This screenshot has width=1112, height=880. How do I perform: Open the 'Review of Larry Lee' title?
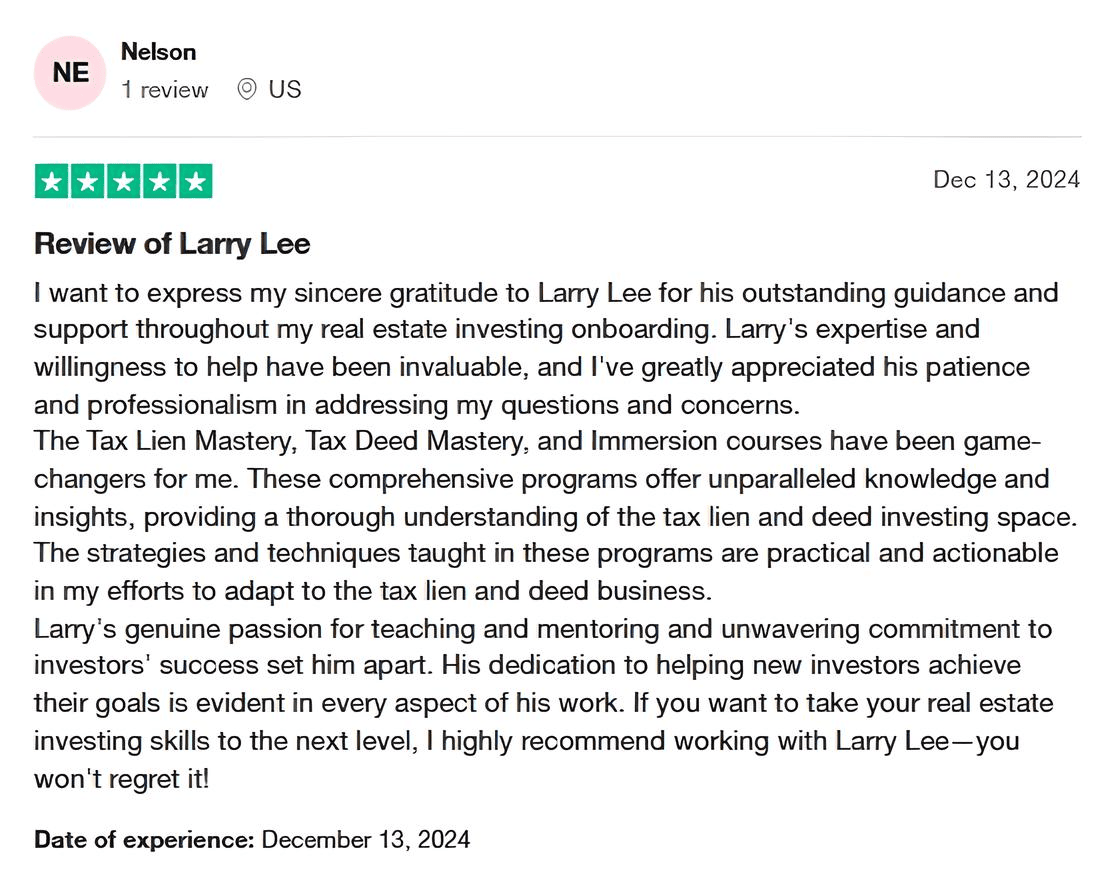pos(172,243)
